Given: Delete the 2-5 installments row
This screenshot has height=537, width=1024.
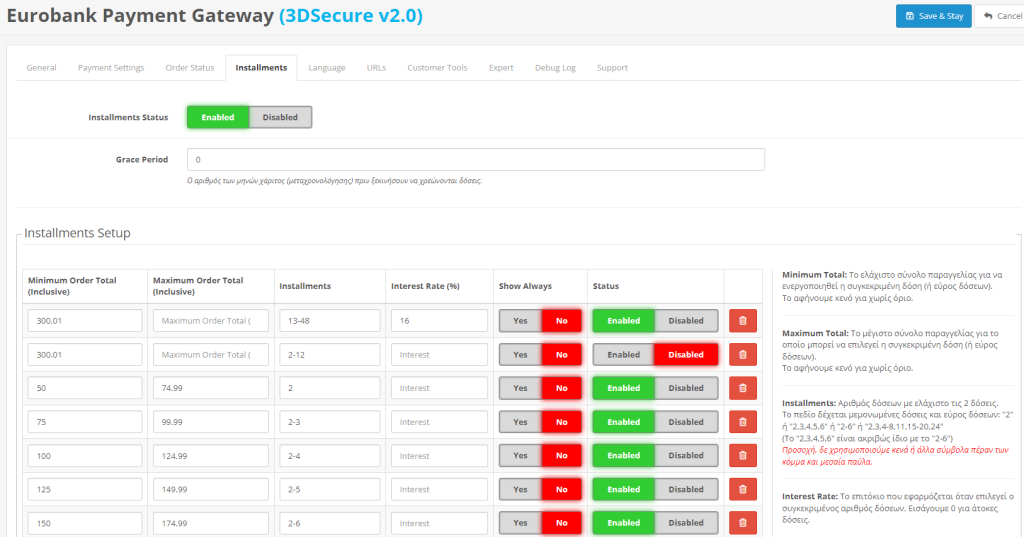Looking at the screenshot, I should 743,489.
